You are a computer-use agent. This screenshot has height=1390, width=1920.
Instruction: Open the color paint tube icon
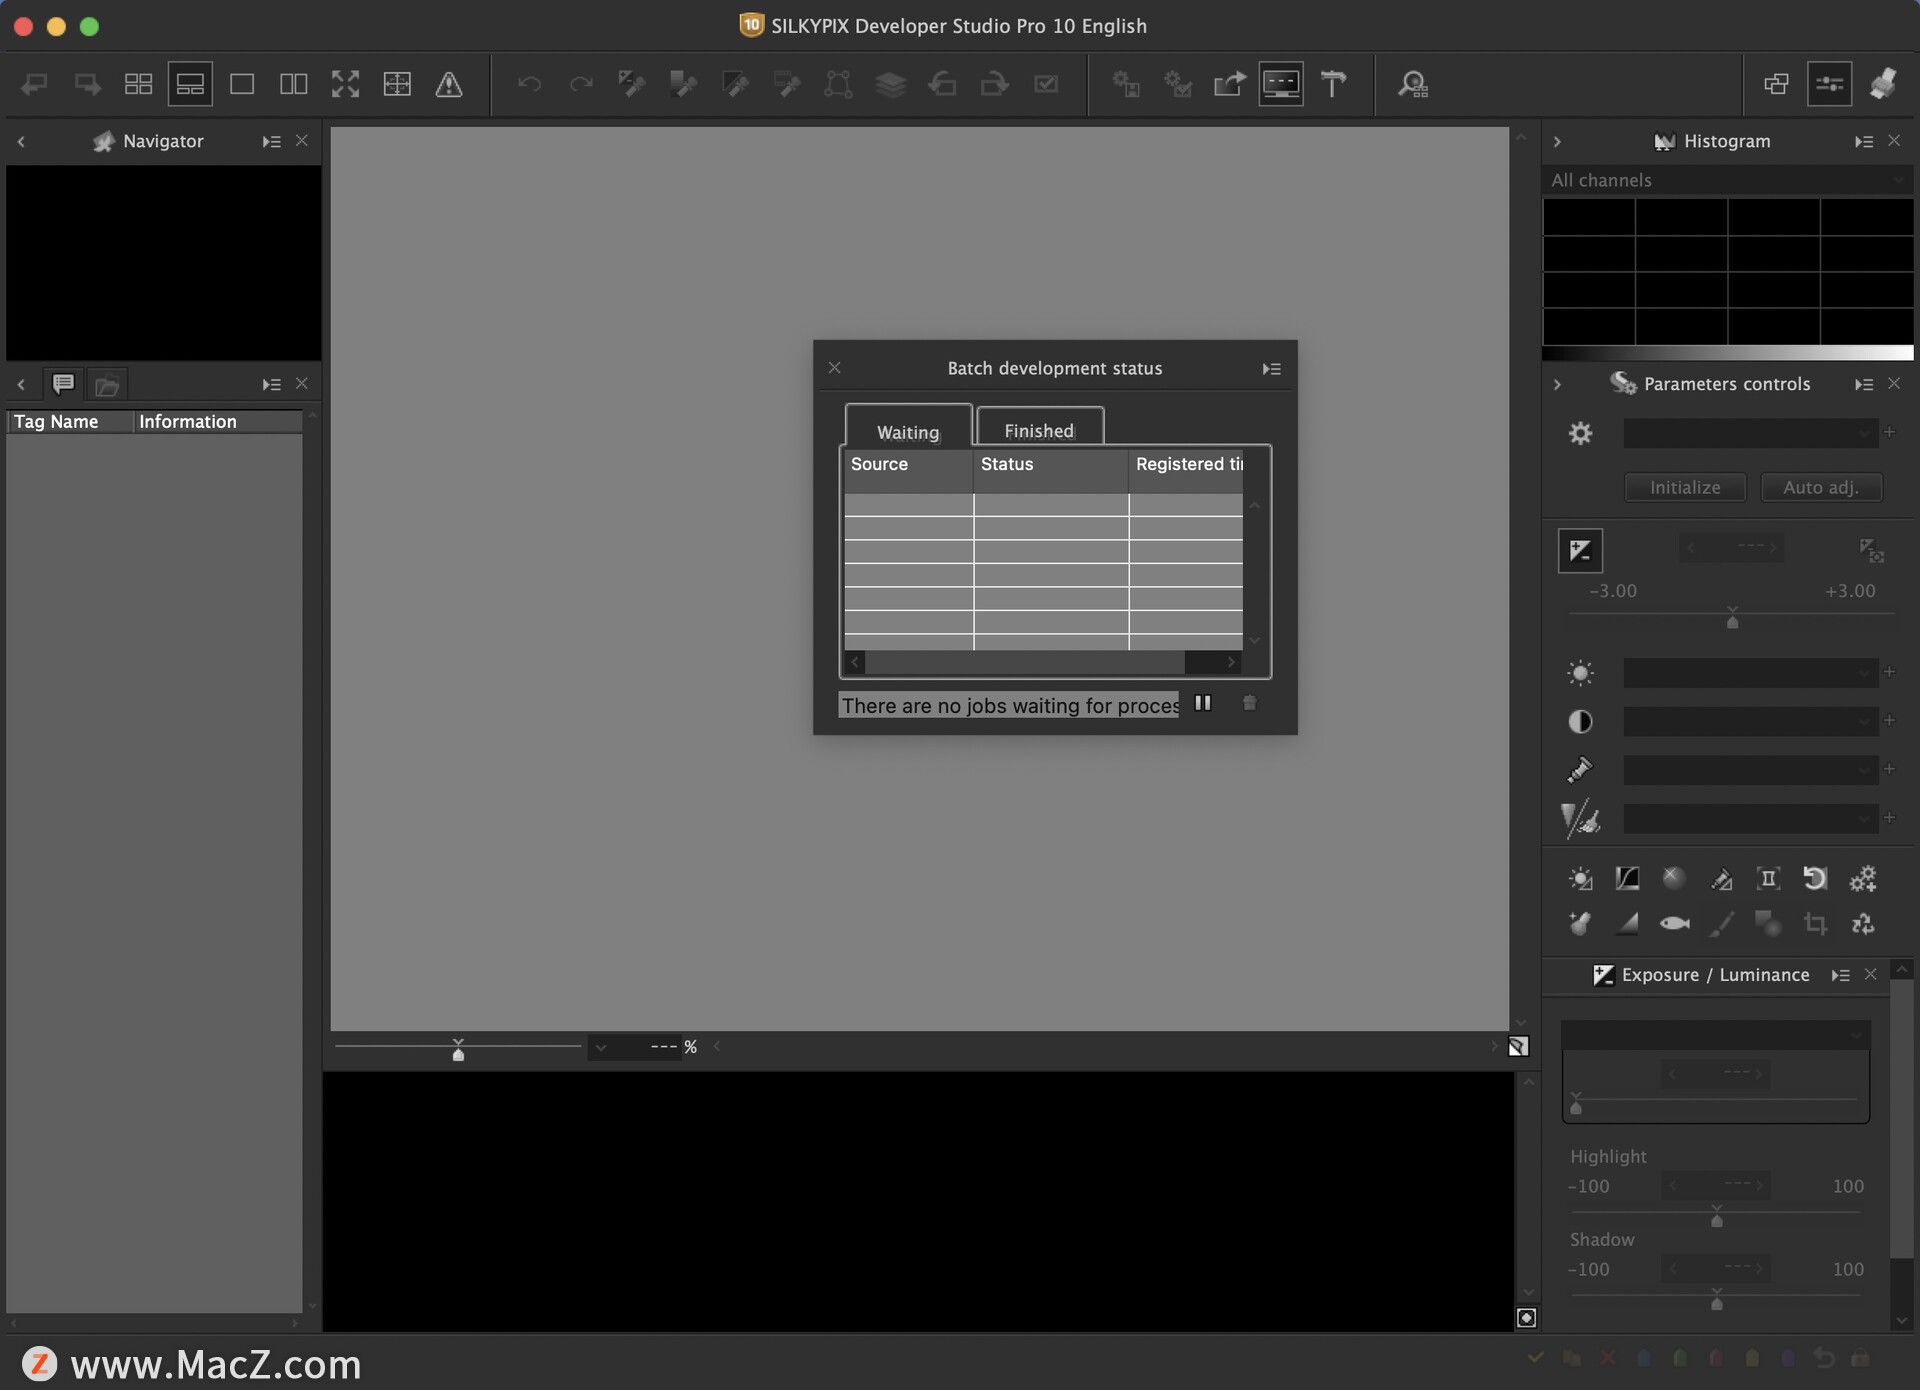(x=1580, y=770)
